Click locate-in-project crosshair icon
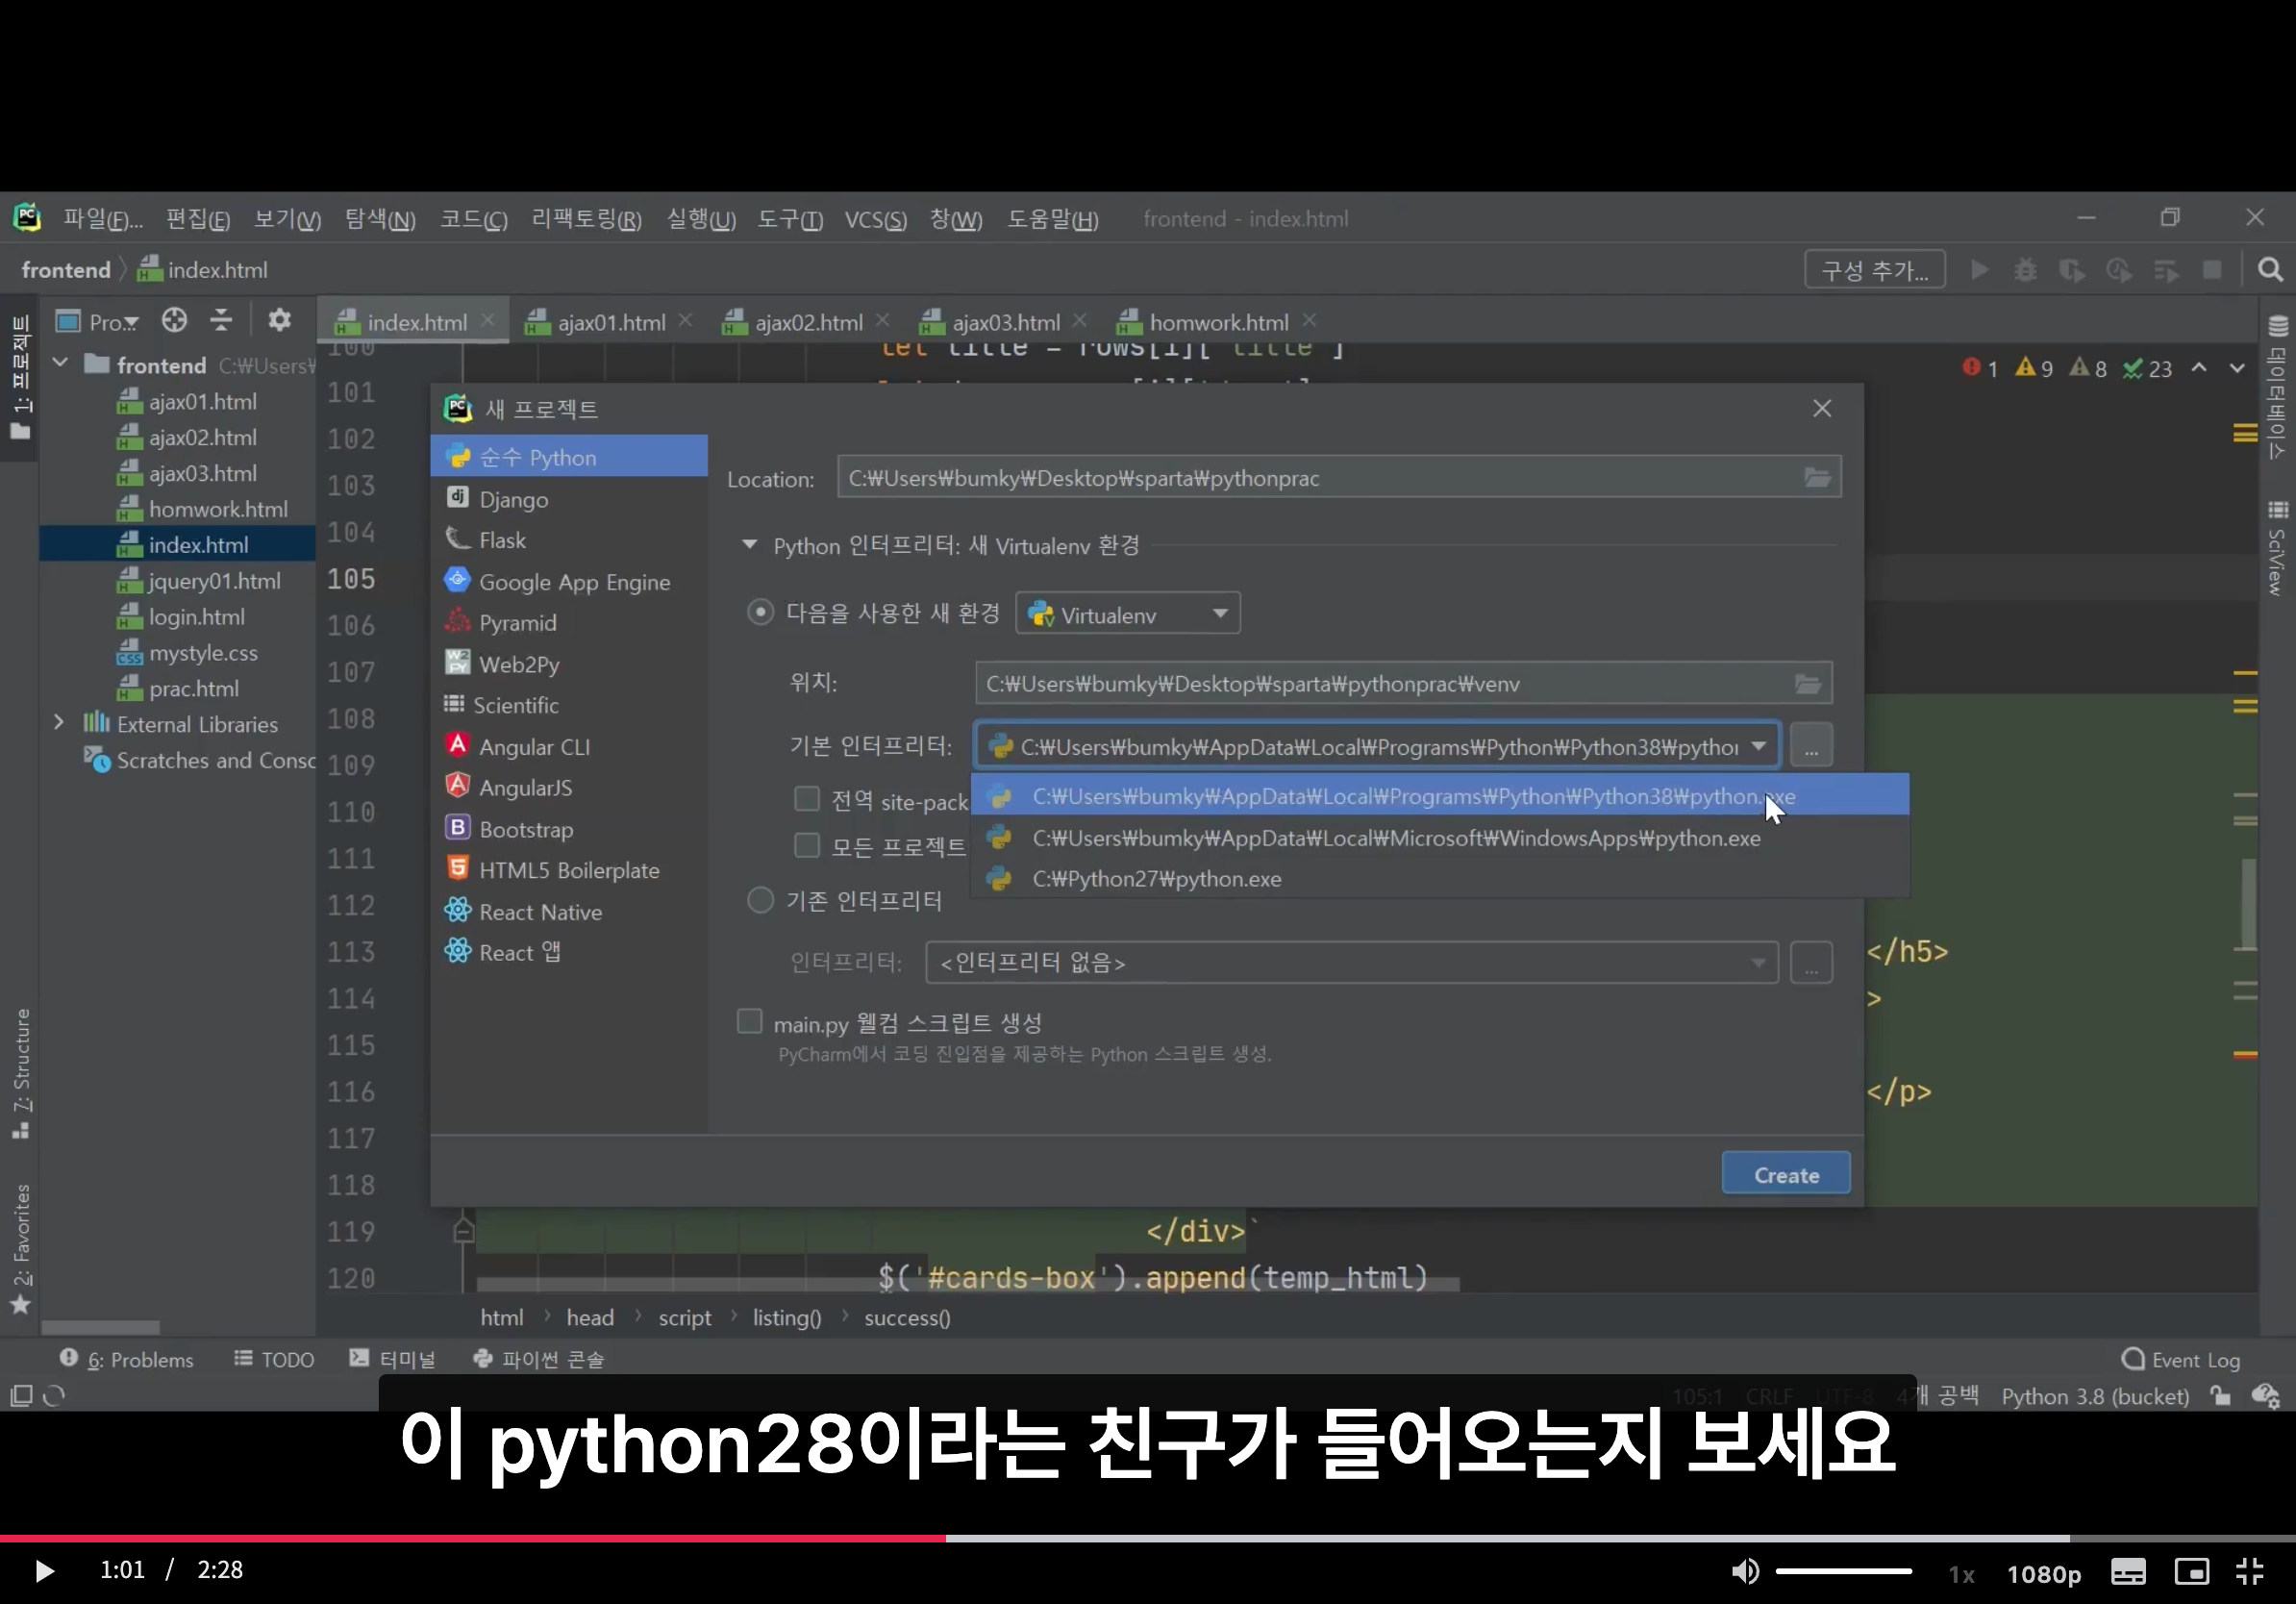 (174, 320)
